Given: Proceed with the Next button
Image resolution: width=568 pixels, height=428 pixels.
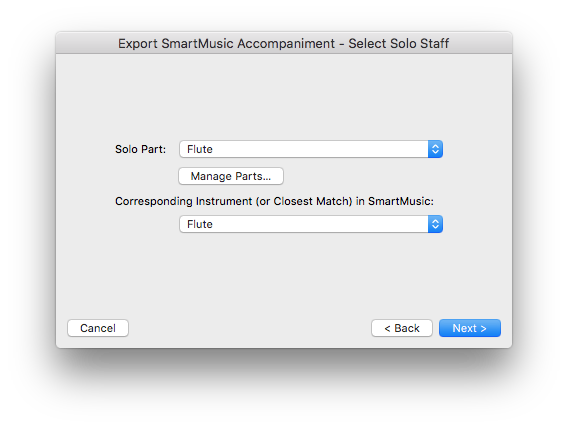Looking at the screenshot, I should [470, 328].
